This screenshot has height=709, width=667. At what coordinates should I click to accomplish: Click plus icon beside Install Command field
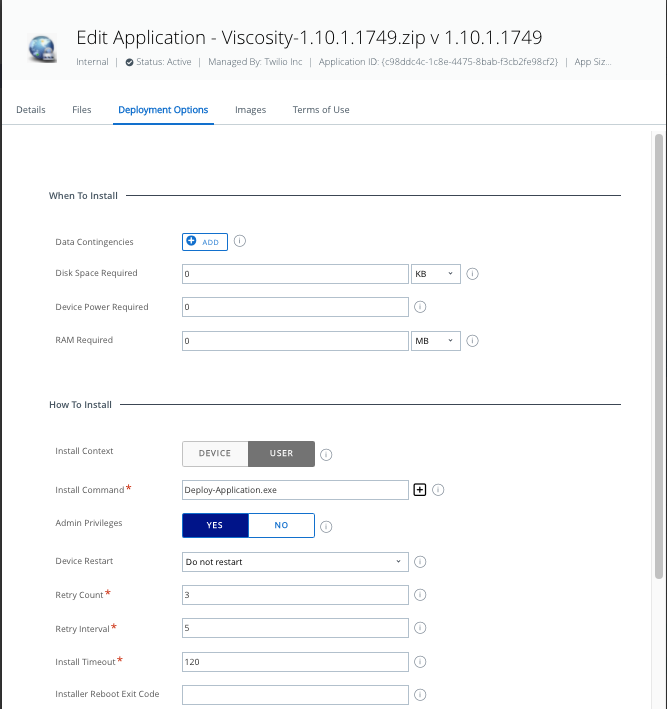[x=420, y=490]
